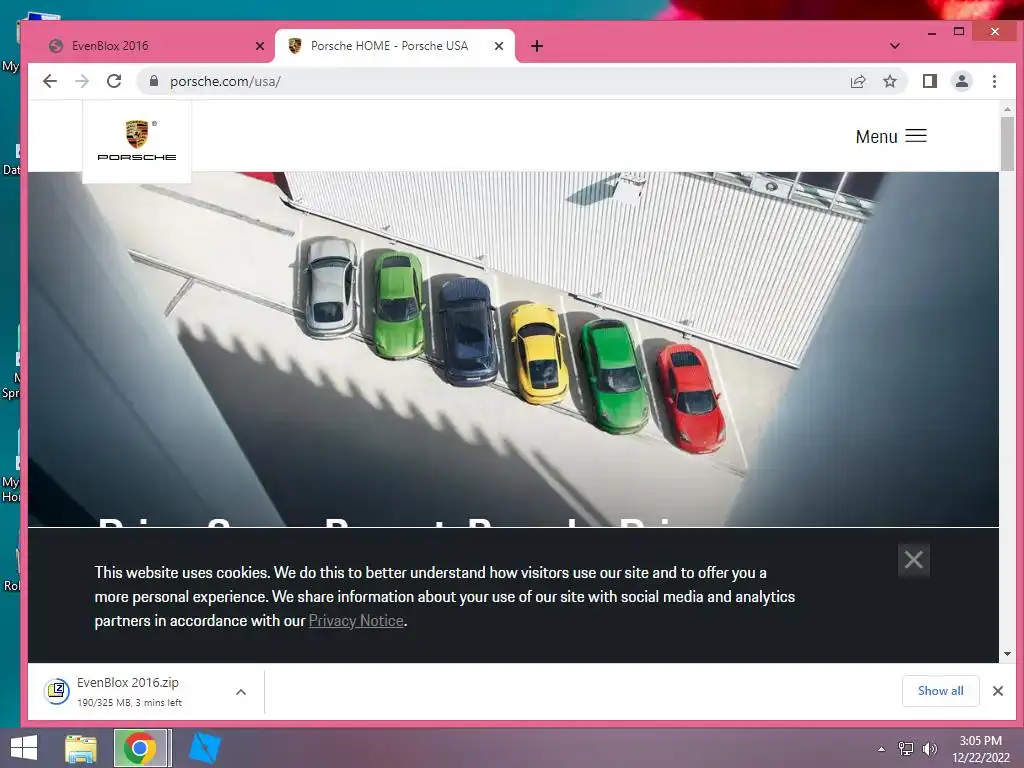
Task: Open the blue Roblox Studio taskbar icon
Action: point(205,748)
